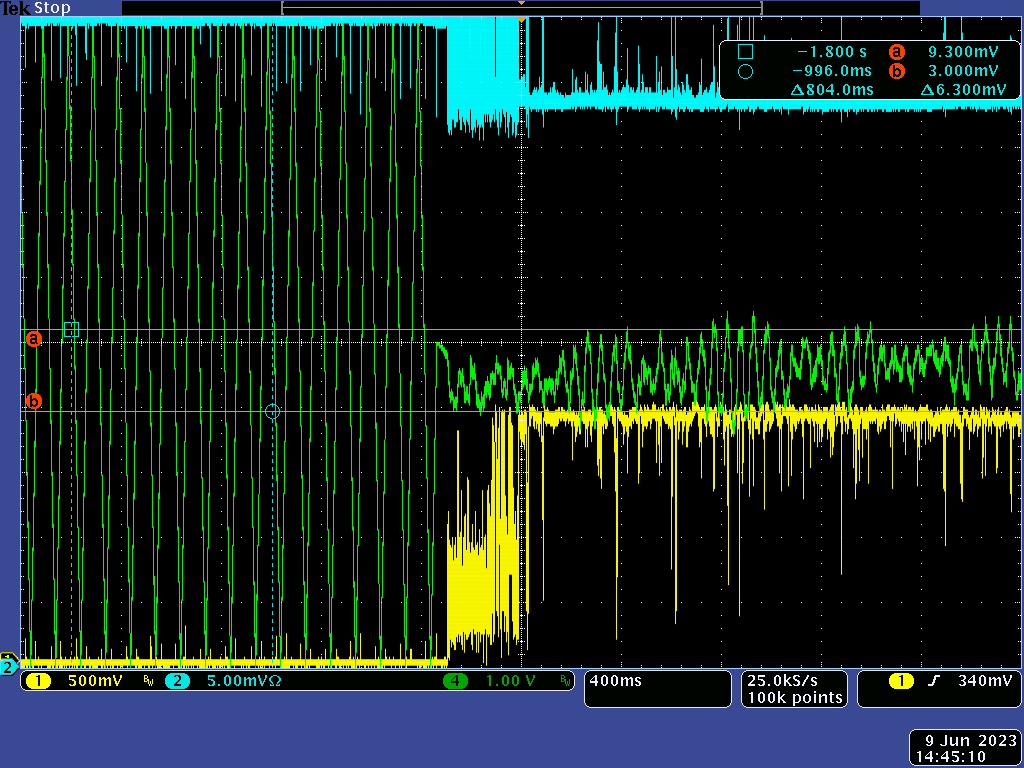This screenshot has height=768, width=1024.
Task: Click orange cursor 'b' marker on left edge
Action: click(33, 402)
